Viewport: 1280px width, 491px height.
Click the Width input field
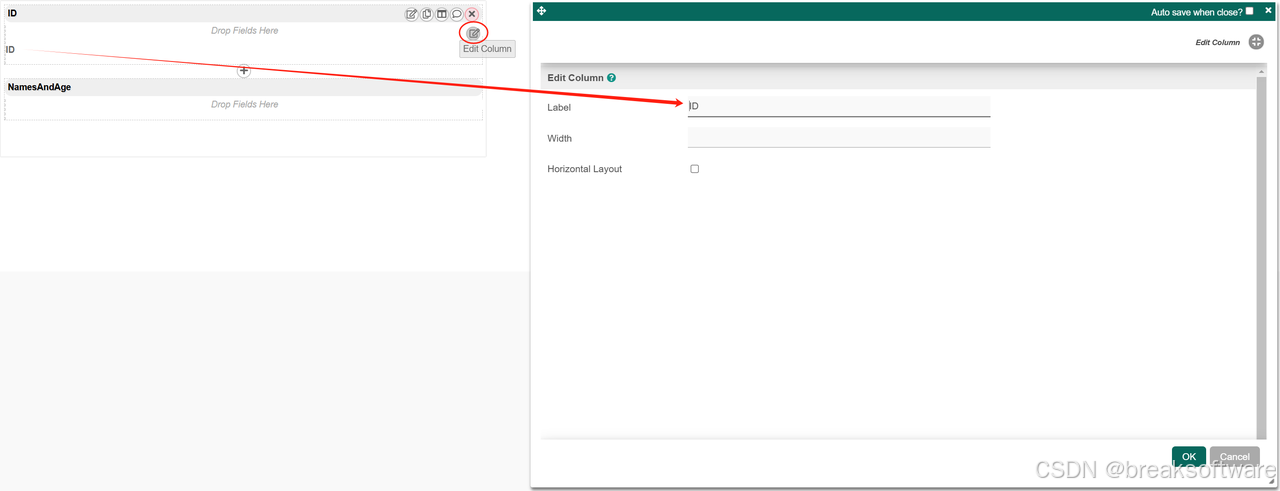[839, 137]
